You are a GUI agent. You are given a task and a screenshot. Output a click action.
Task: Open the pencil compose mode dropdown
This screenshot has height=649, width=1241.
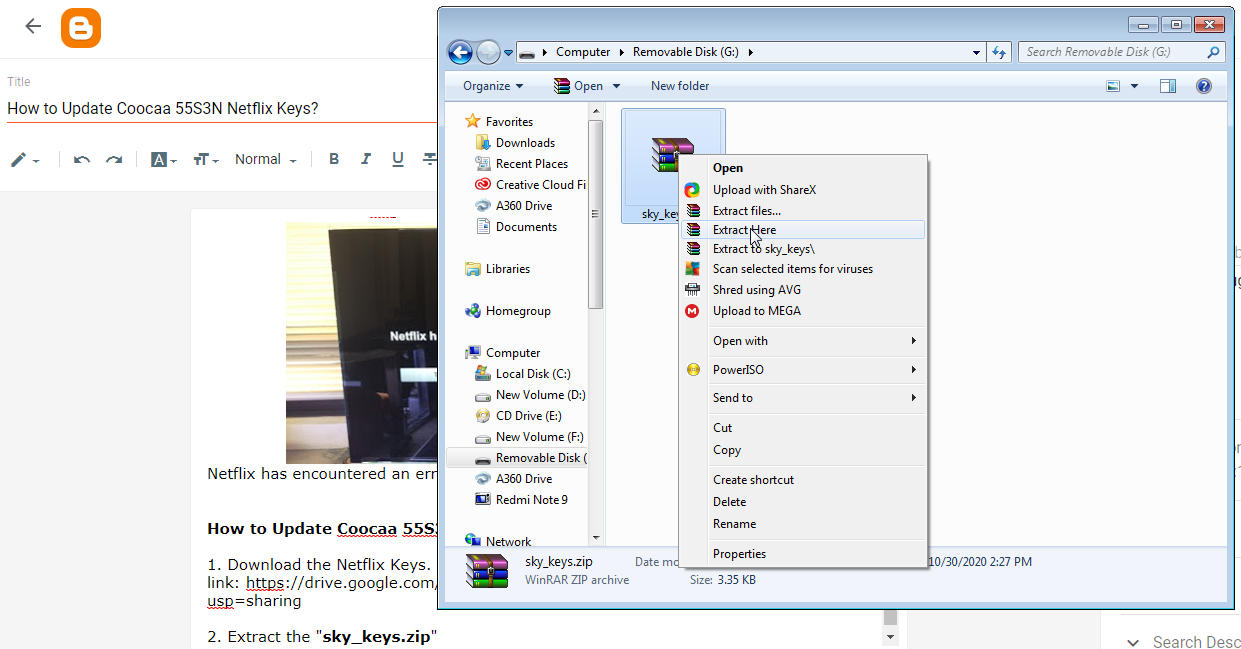[25, 160]
